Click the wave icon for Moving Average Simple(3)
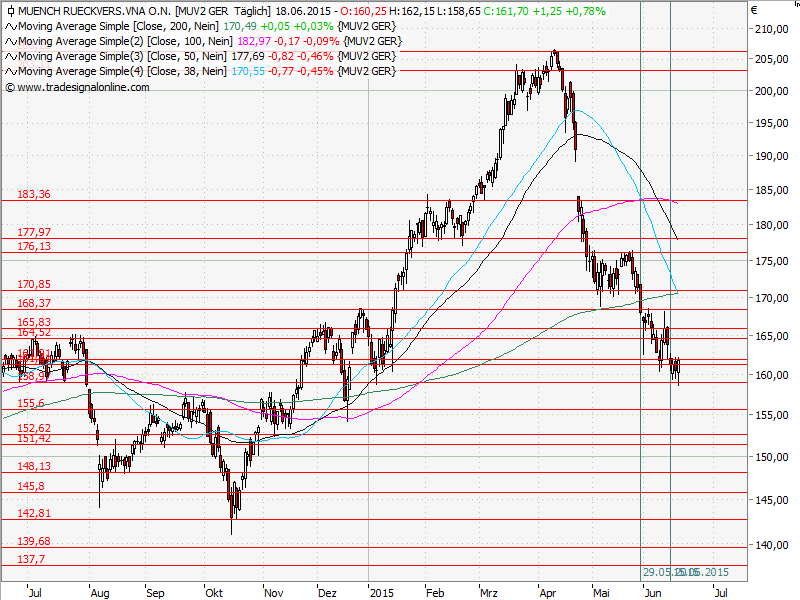The height and width of the screenshot is (600, 800). pyautogui.click(x=11, y=56)
